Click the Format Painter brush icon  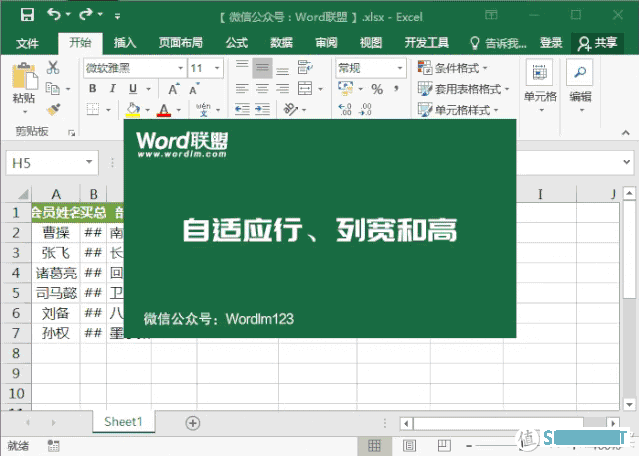53,109
